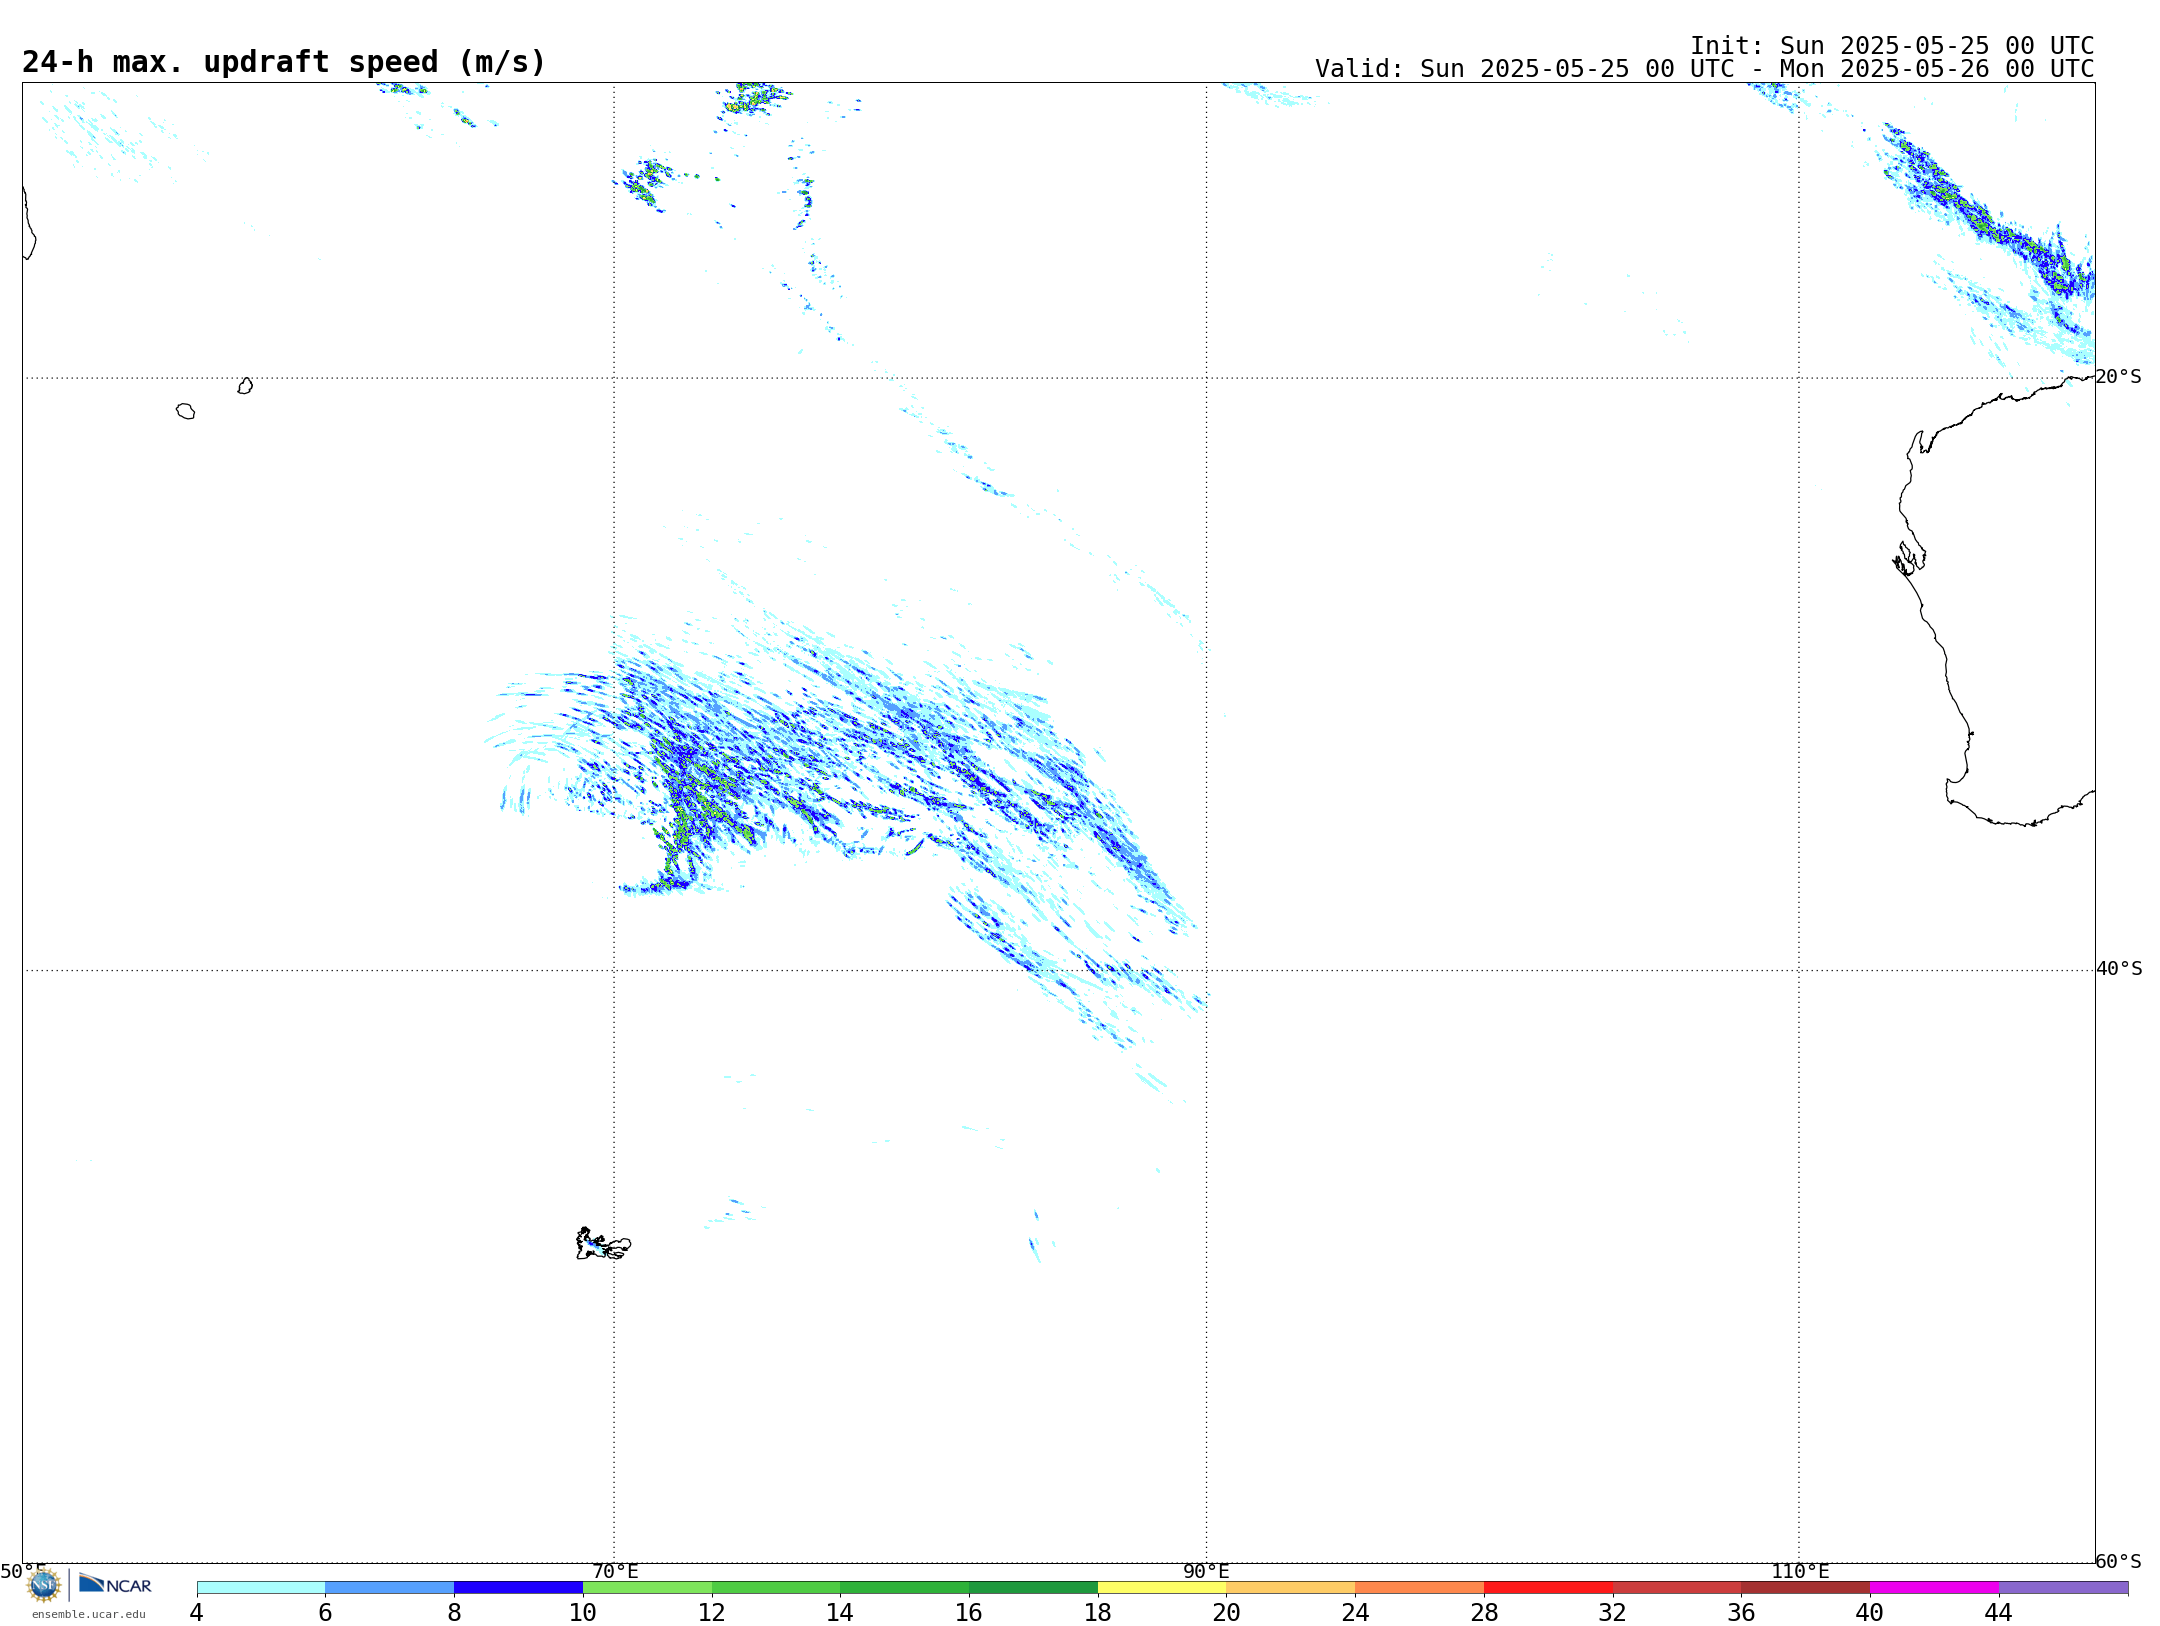
Task: Click colorbar tick value 18
Action: coord(1098,1612)
